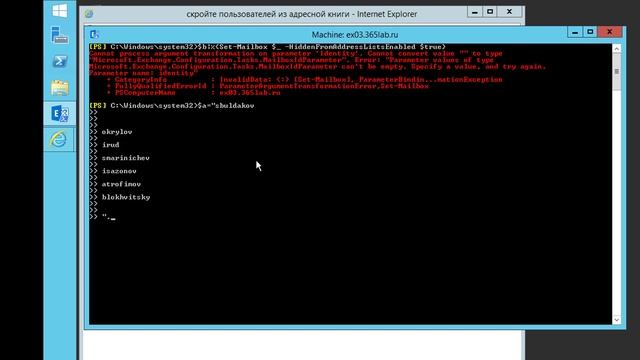Viewport: 640px width, 360px height.
Task: Click the red CategoryInfo error line
Action: coord(304,80)
